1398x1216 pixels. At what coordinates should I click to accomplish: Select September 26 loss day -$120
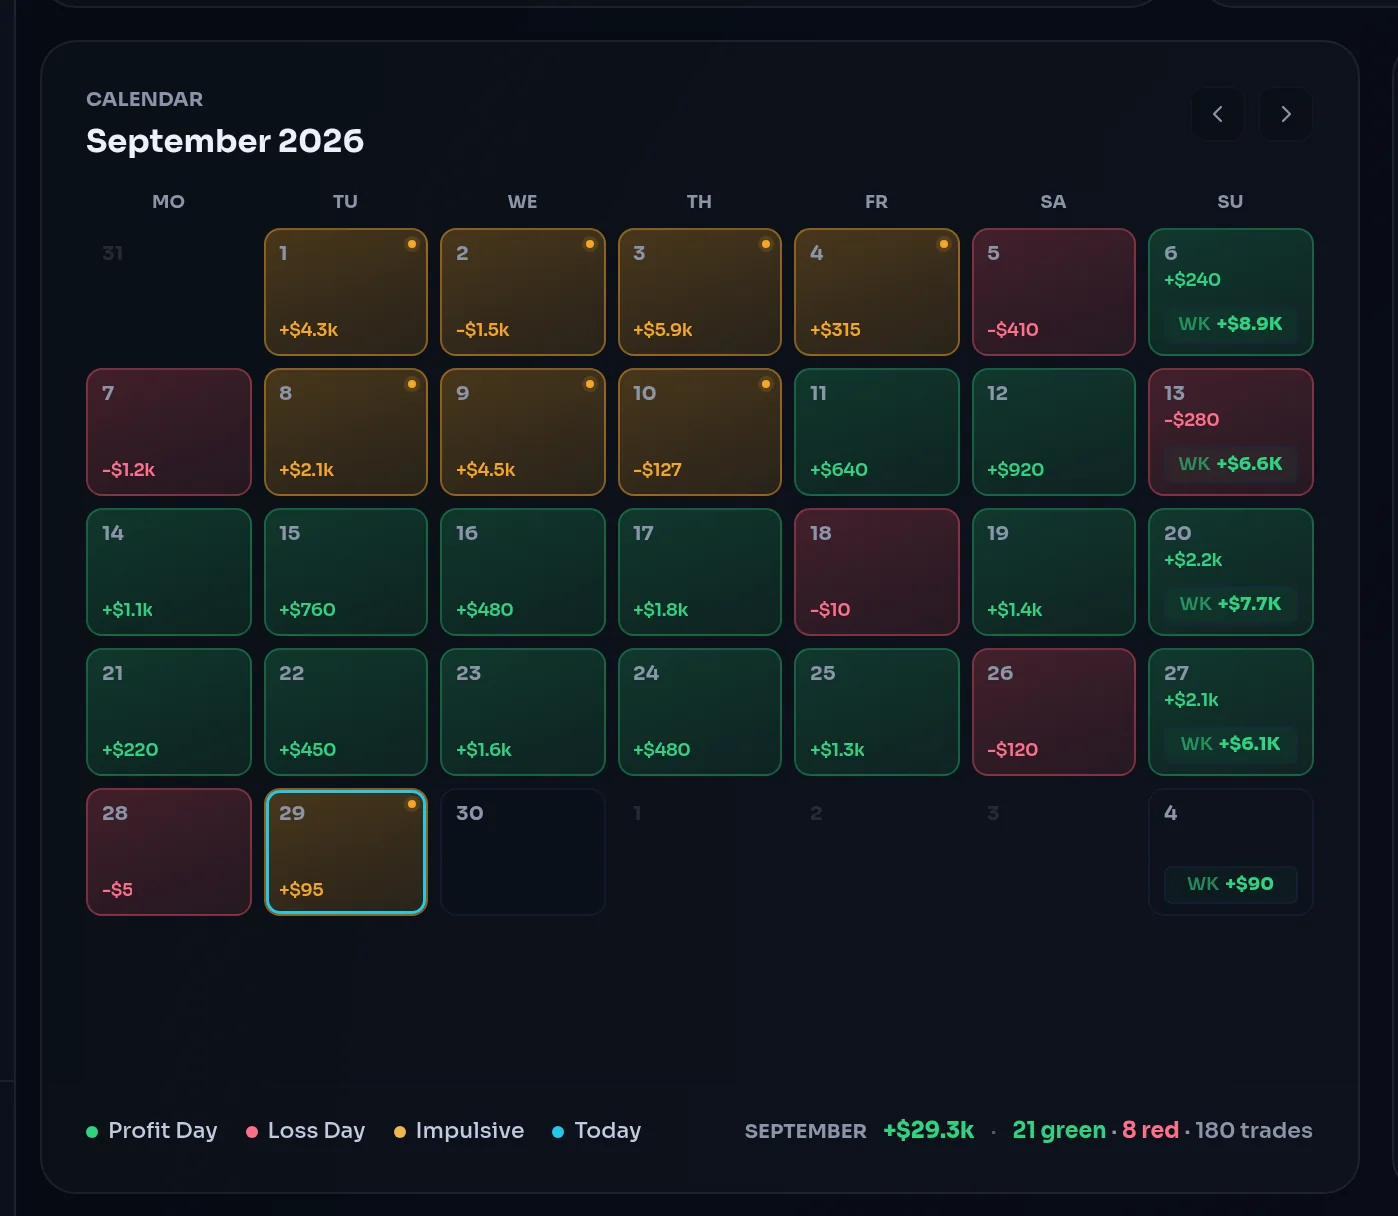pos(1054,712)
